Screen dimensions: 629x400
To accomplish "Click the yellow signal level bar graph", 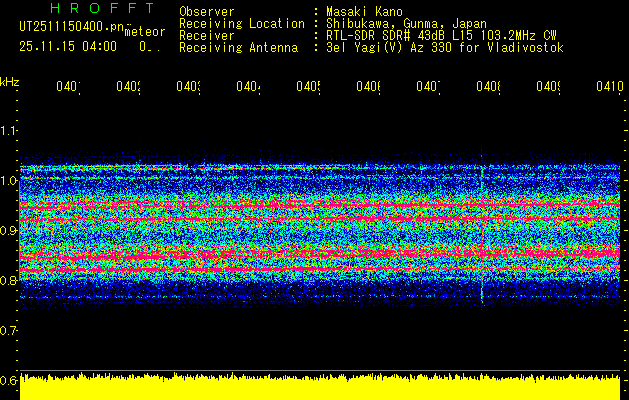I will point(320,386).
